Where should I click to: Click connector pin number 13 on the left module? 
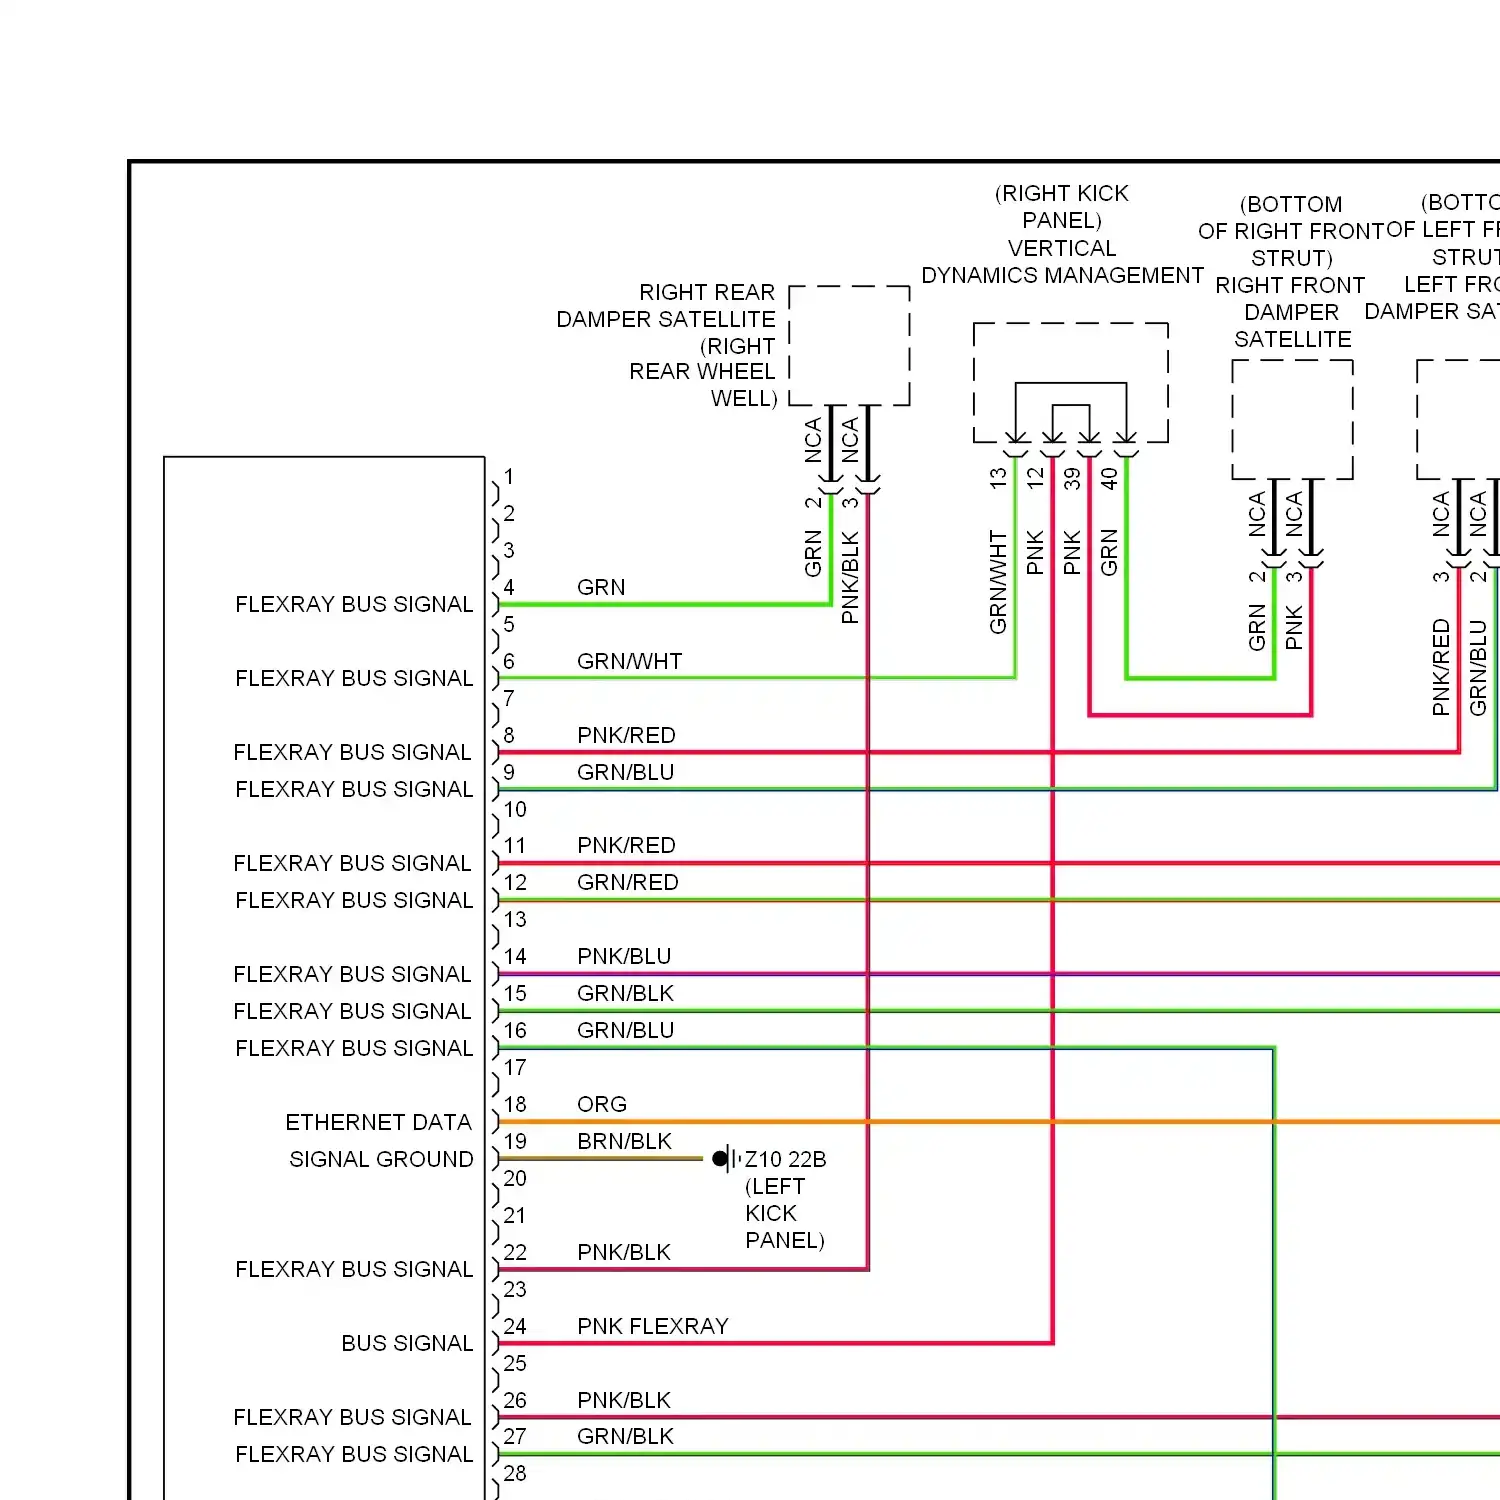click(x=515, y=919)
